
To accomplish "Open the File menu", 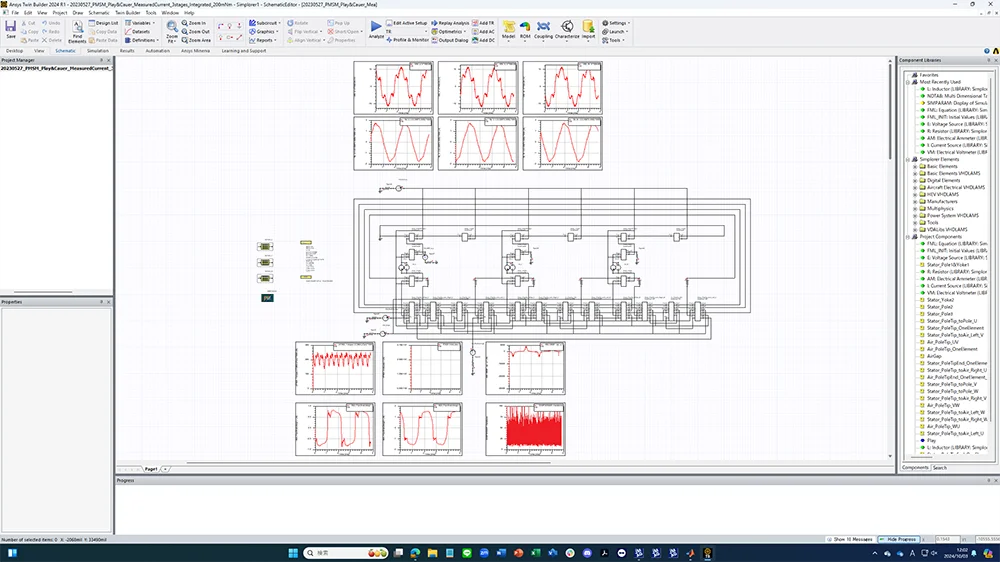I will point(15,13).
